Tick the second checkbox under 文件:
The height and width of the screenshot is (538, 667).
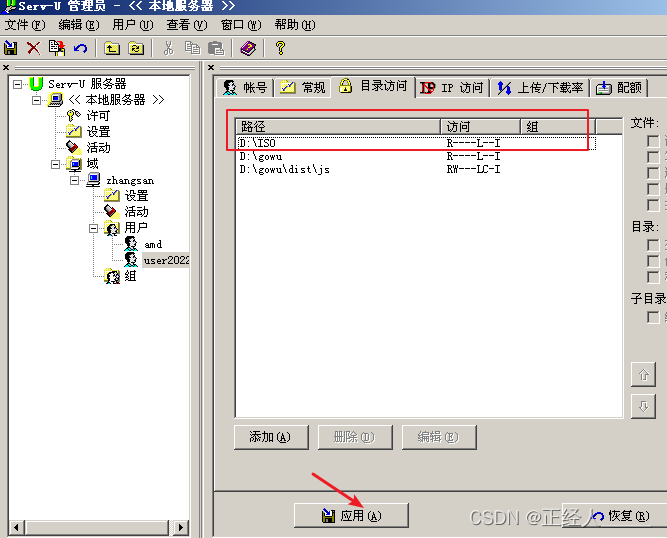click(x=653, y=157)
